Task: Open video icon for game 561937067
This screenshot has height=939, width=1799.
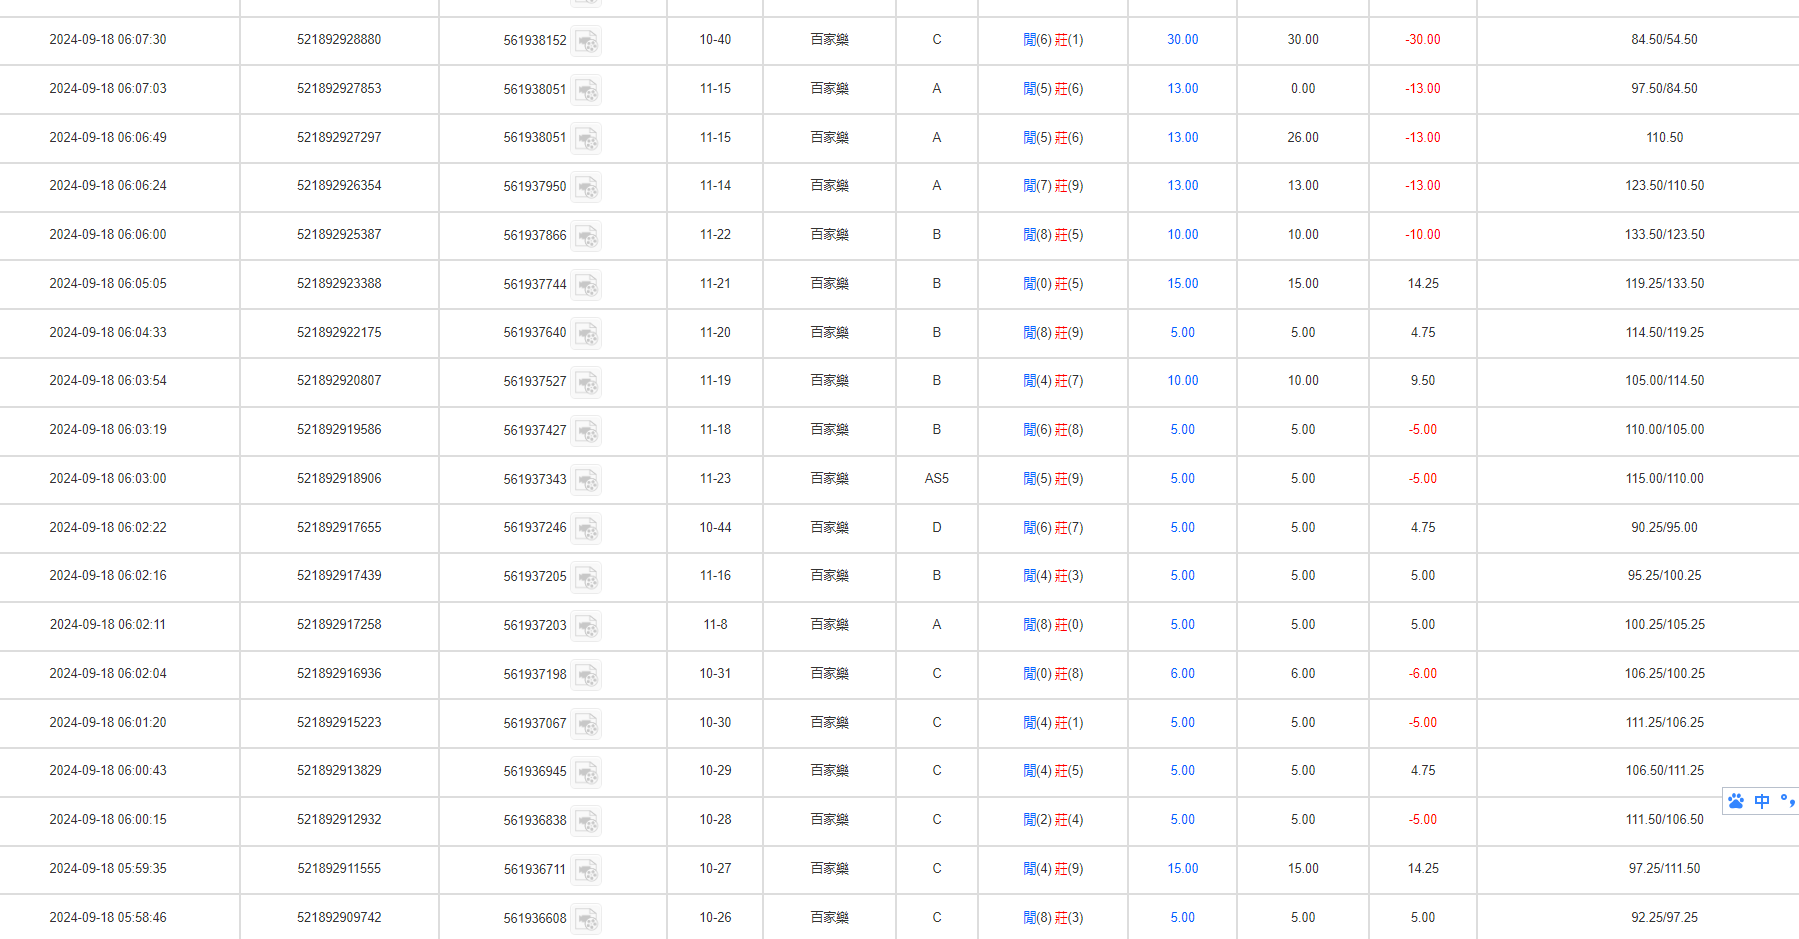Action: point(586,724)
